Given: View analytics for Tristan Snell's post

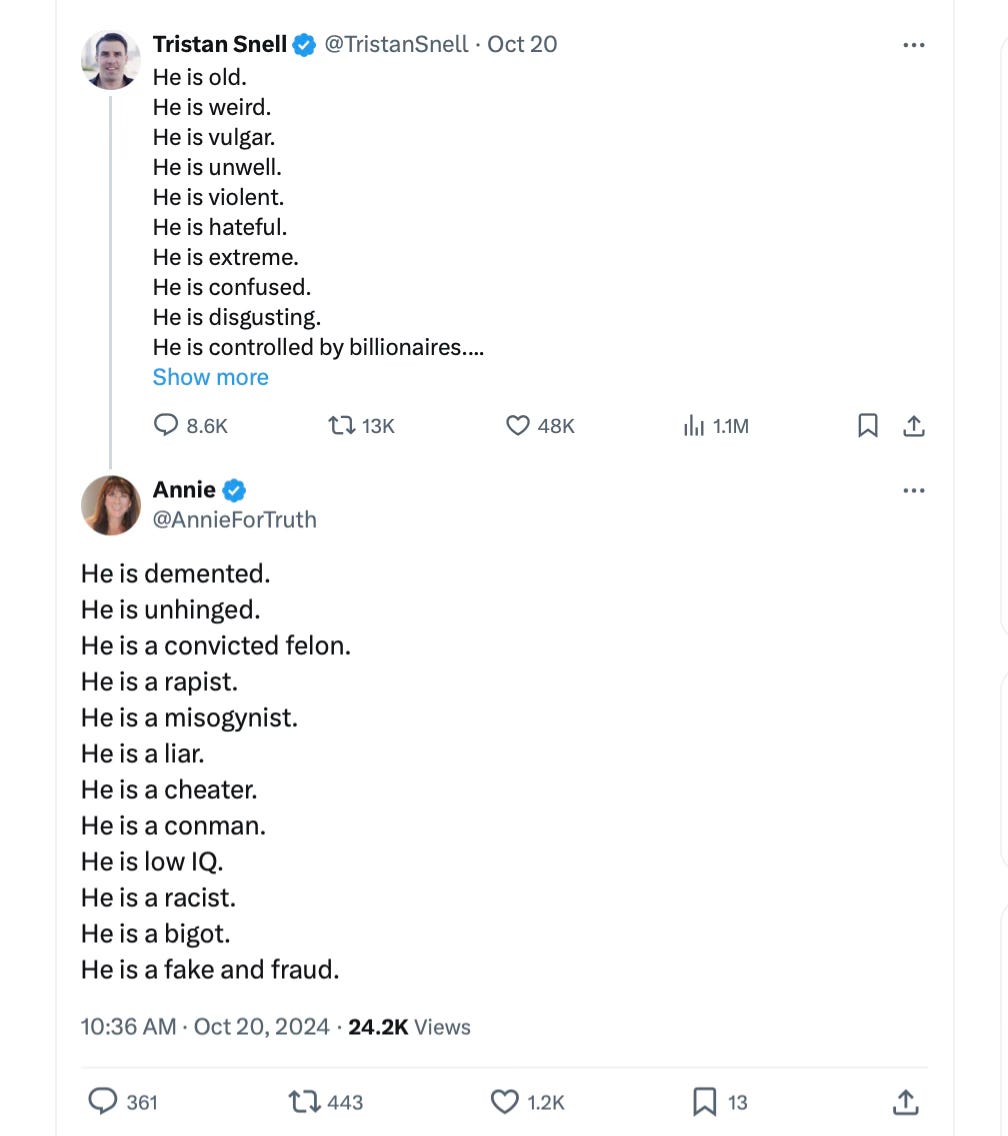Looking at the screenshot, I should pyautogui.click(x=694, y=426).
